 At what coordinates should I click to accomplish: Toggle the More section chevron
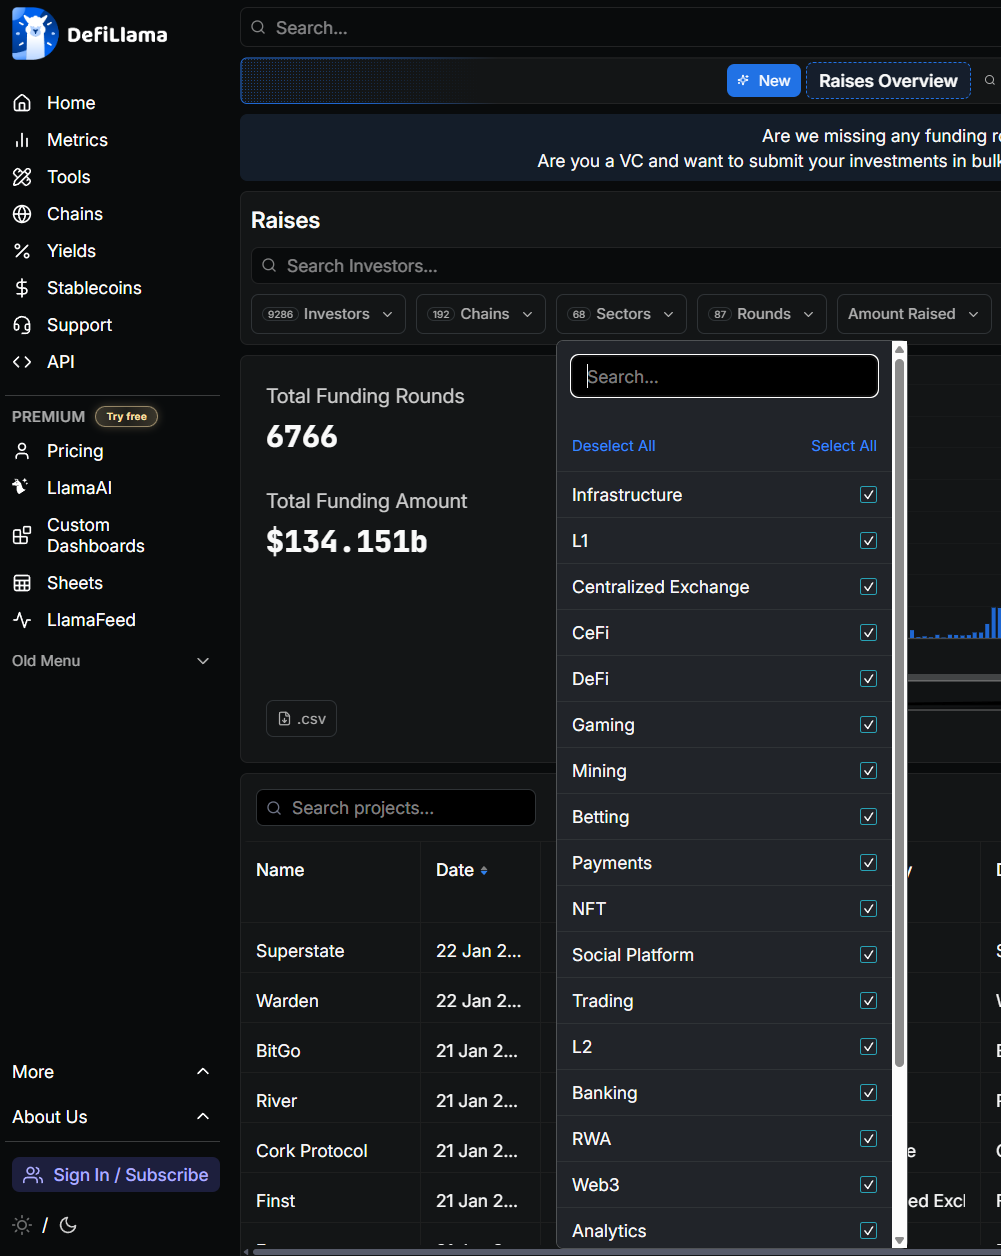(203, 1072)
